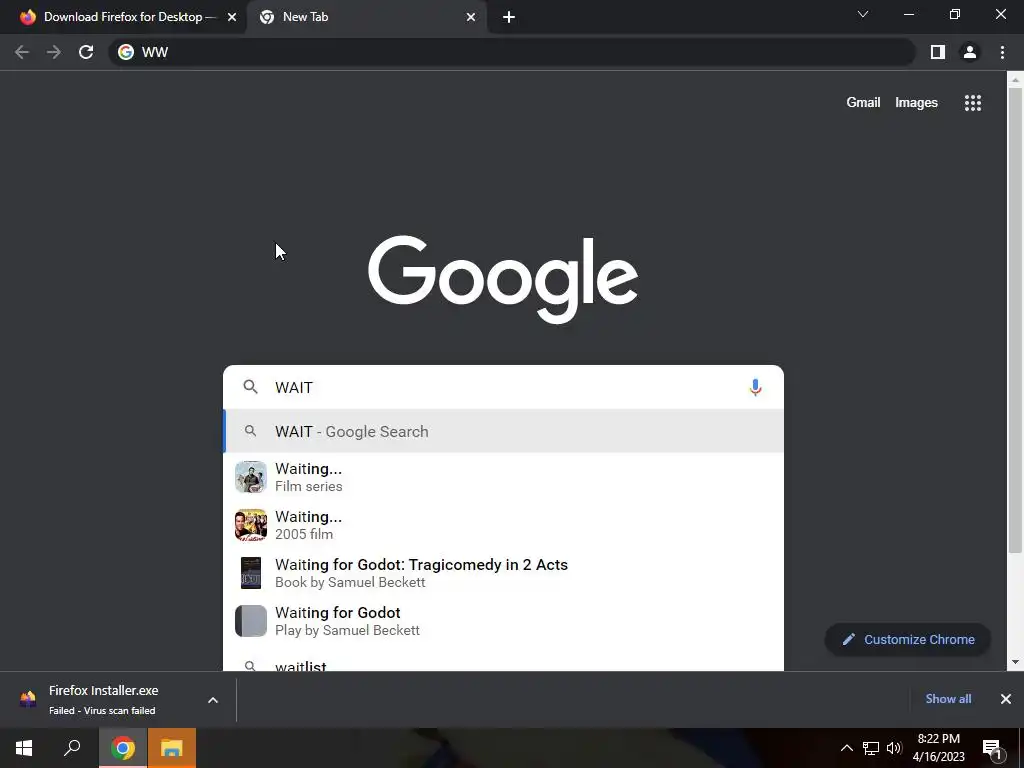Click into the search box with WAIT
Viewport: 1024px width, 768px height.
tap(504, 387)
